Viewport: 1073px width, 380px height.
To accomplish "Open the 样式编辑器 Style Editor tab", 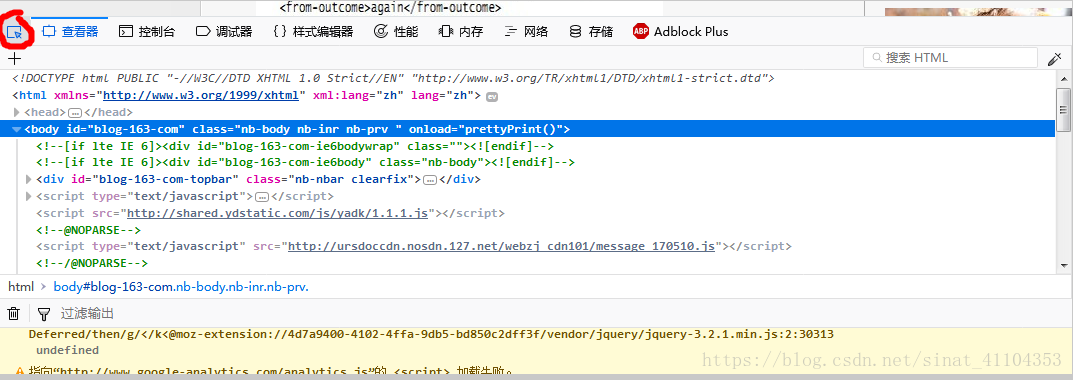I will click(x=313, y=31).
